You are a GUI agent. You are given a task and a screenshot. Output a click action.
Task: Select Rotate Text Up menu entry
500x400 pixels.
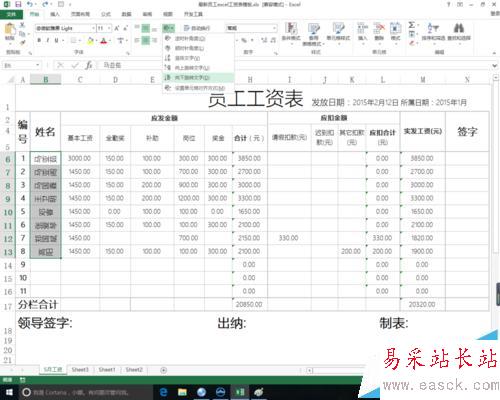click(198, 68)
